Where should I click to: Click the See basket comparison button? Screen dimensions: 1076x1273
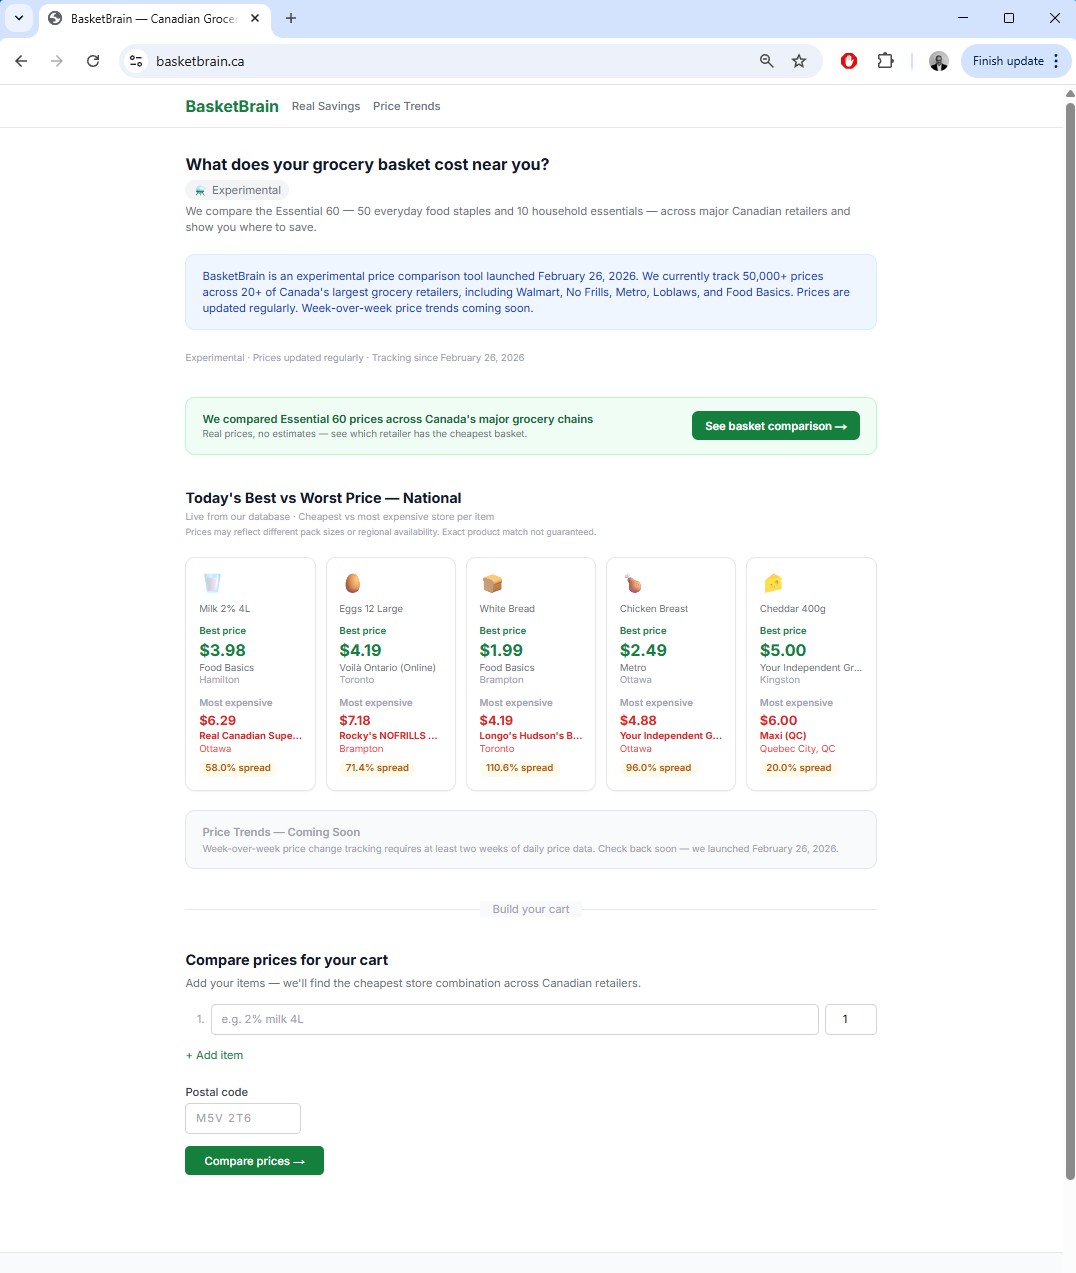(x=775, y=425)
